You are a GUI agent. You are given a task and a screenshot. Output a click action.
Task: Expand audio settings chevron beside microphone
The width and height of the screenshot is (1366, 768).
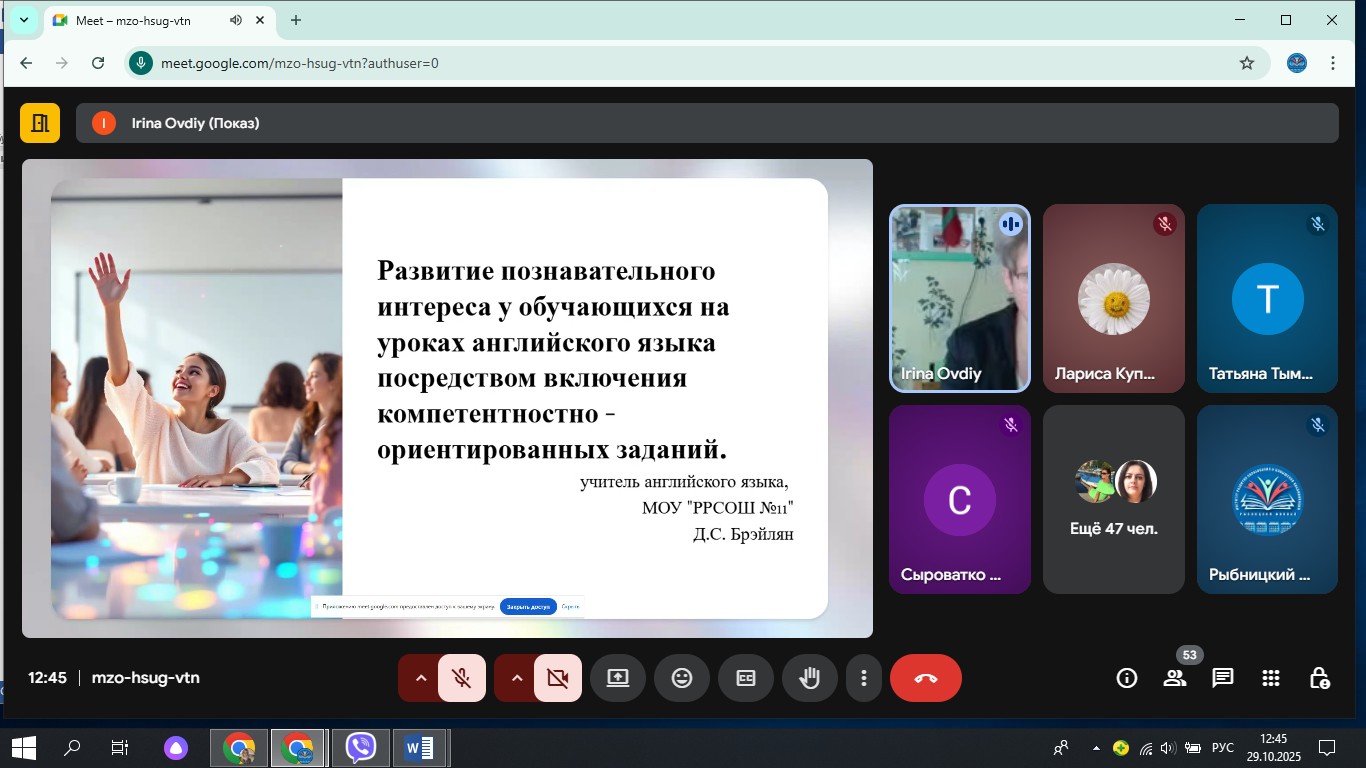421,678
